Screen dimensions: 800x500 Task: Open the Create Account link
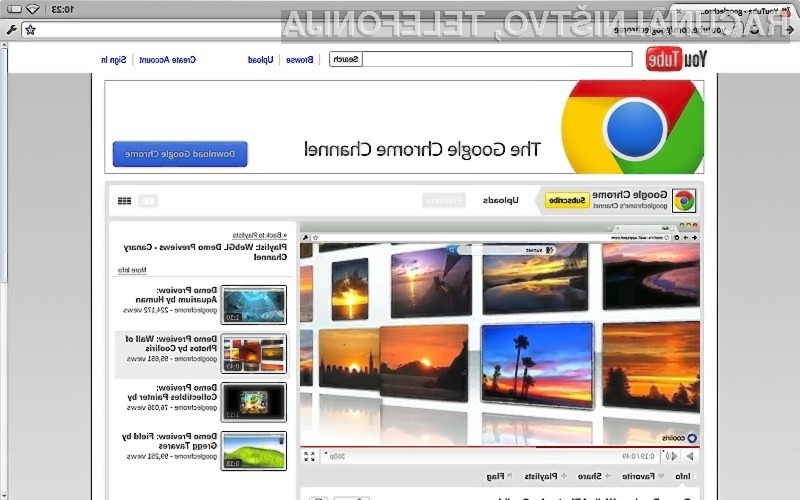click(x=167, y=60)
